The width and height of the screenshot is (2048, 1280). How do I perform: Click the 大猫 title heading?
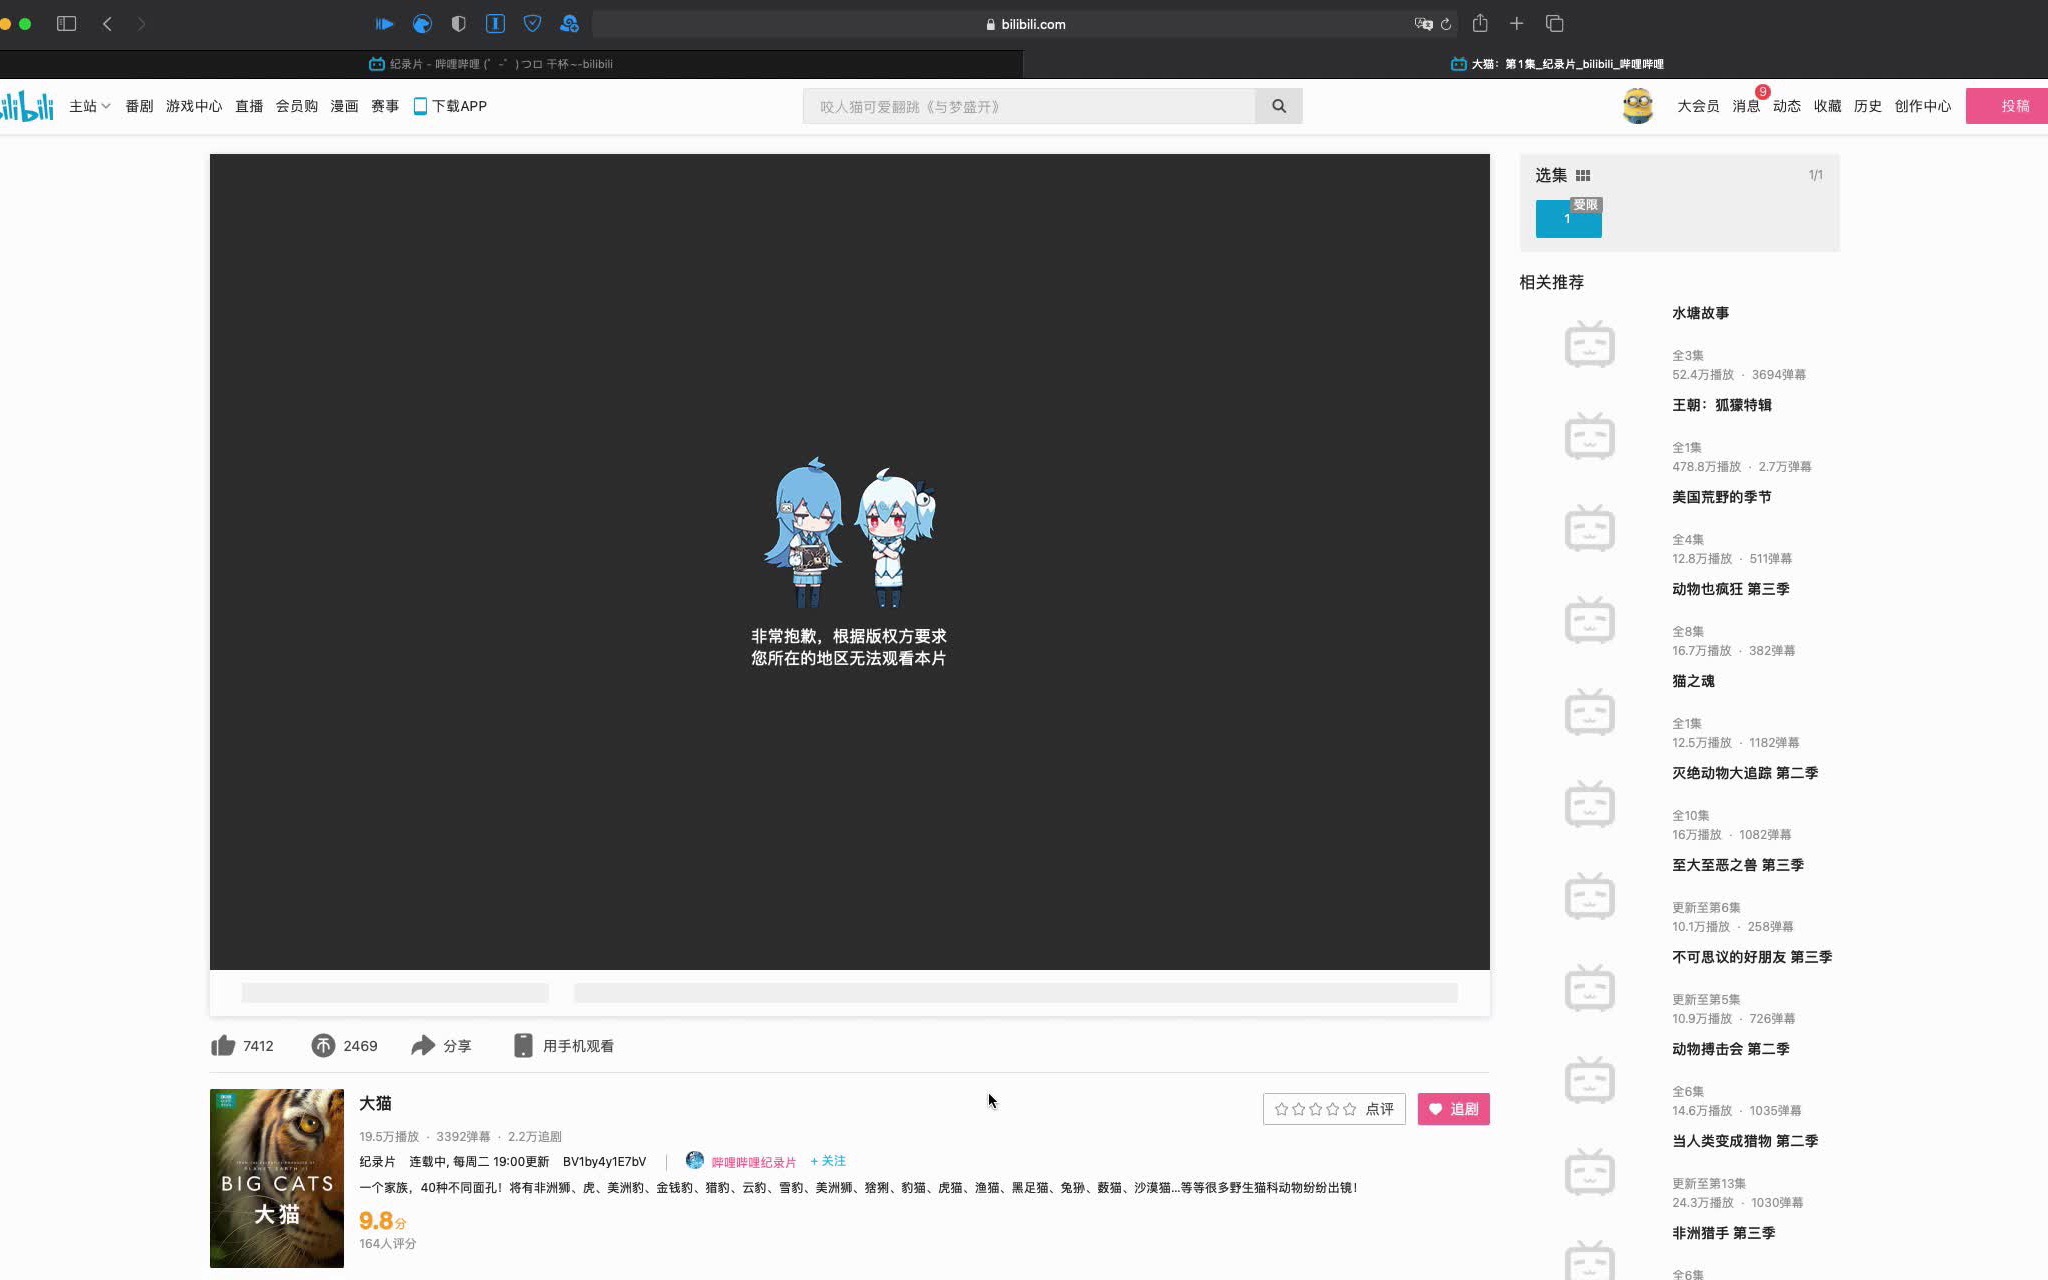(x=375, y=1103)
